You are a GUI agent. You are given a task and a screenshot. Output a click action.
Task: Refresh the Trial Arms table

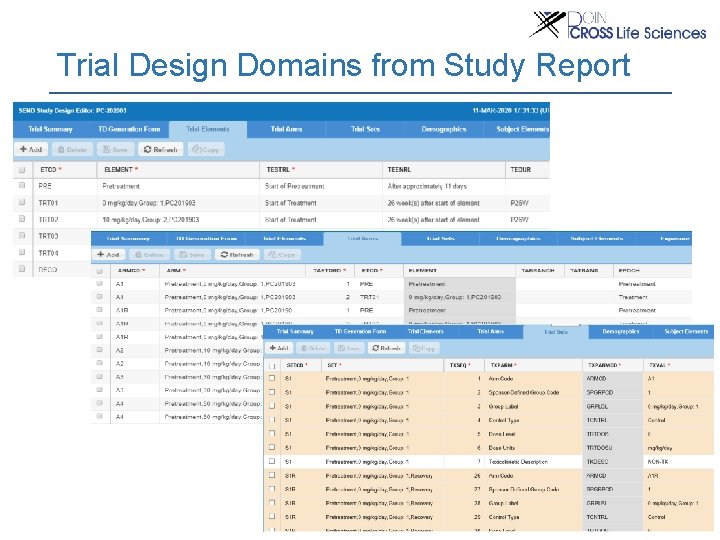[x=237, y=254]
